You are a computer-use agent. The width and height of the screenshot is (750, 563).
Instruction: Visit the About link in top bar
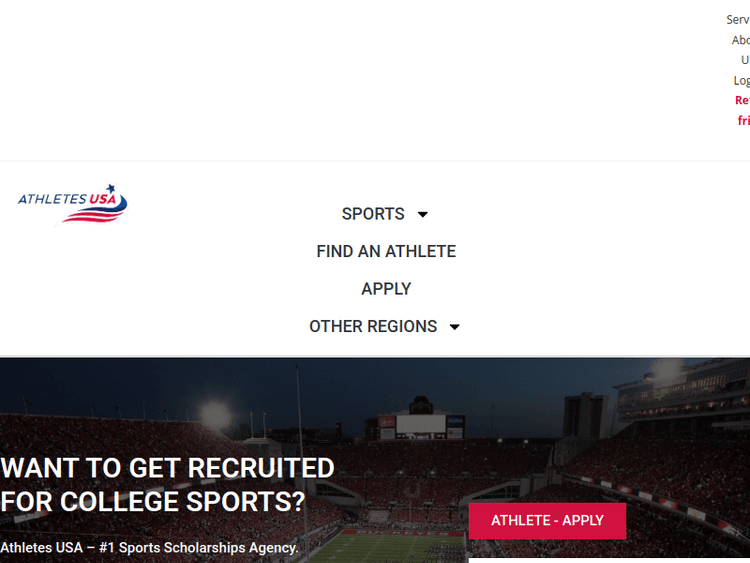tap(741, 40)
